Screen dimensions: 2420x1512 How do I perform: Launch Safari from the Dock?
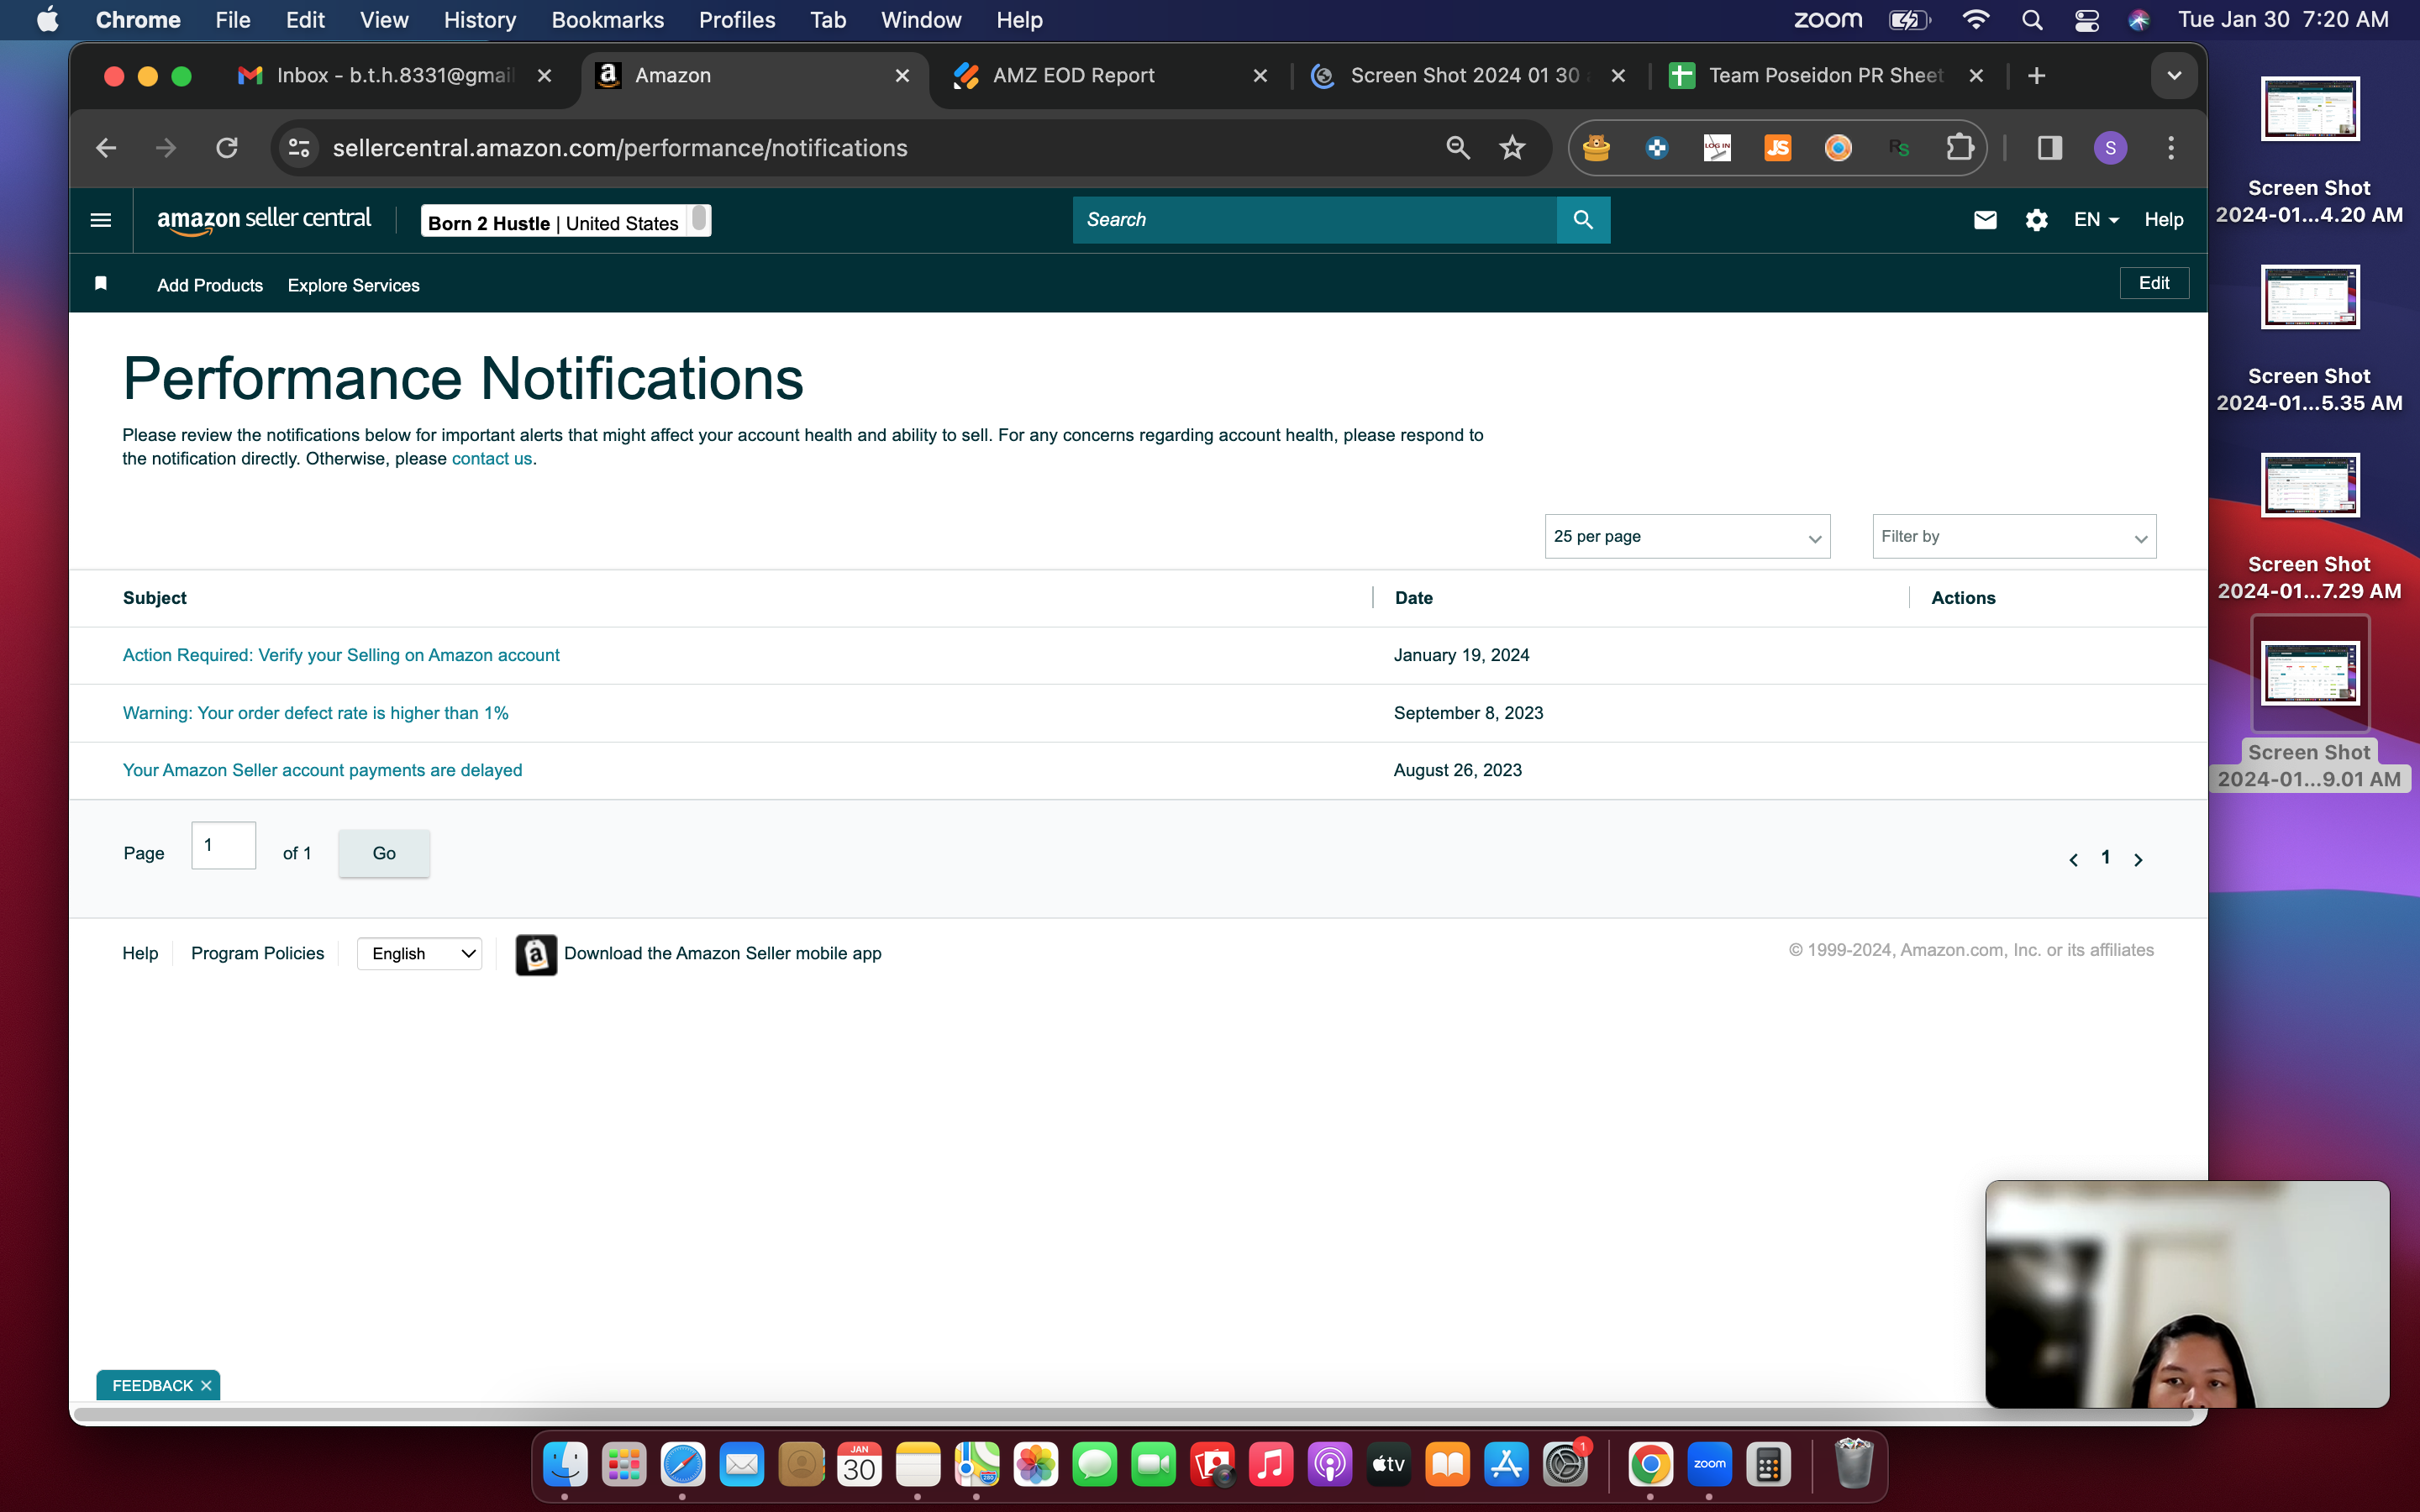click(683, 1465)
